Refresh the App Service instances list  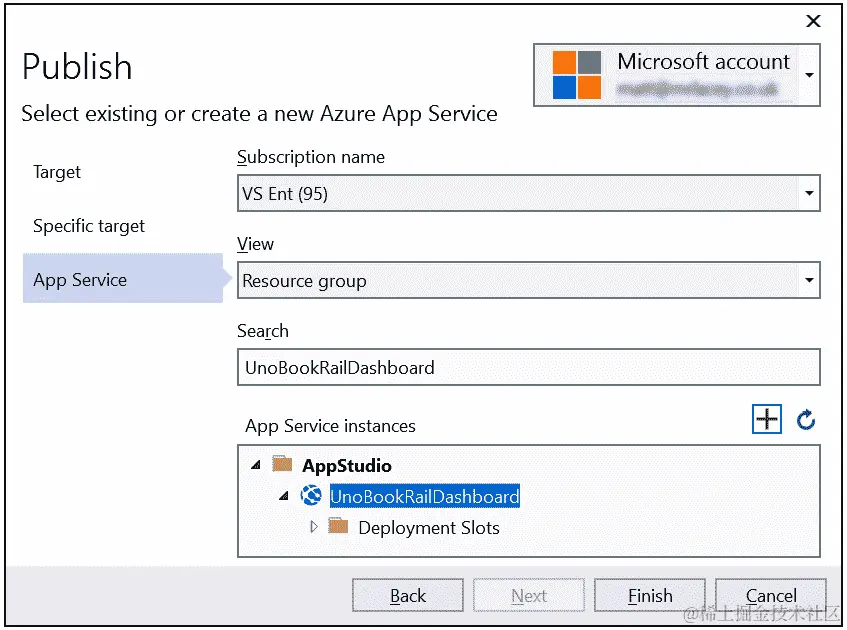pos(806,420)
